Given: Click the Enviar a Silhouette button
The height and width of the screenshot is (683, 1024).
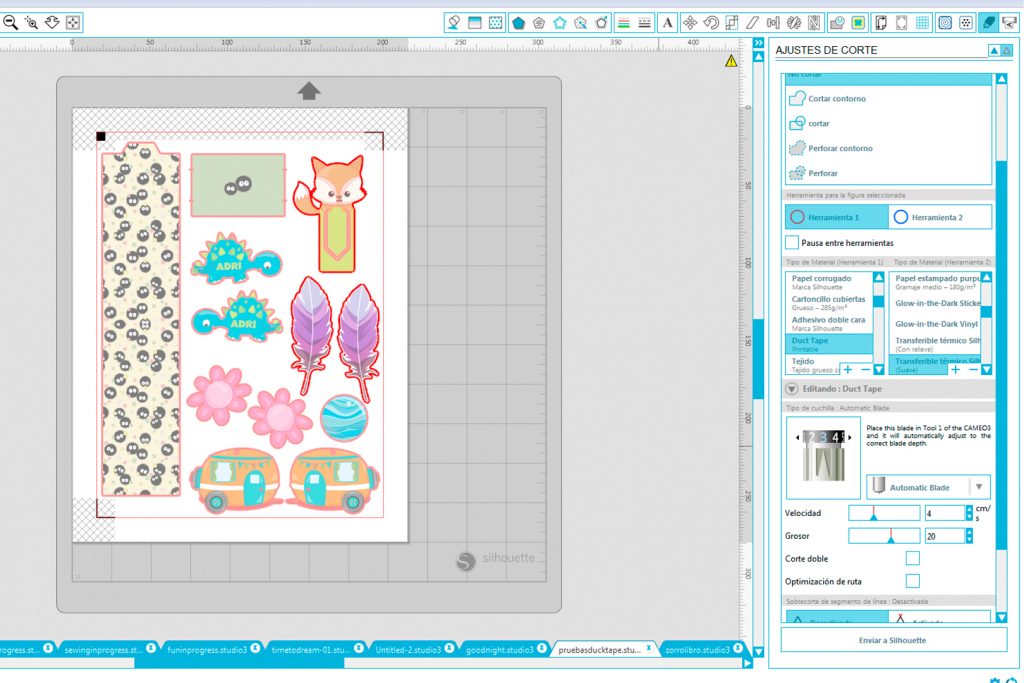Looking at the screenshot, I should click(x=893, y=640).
